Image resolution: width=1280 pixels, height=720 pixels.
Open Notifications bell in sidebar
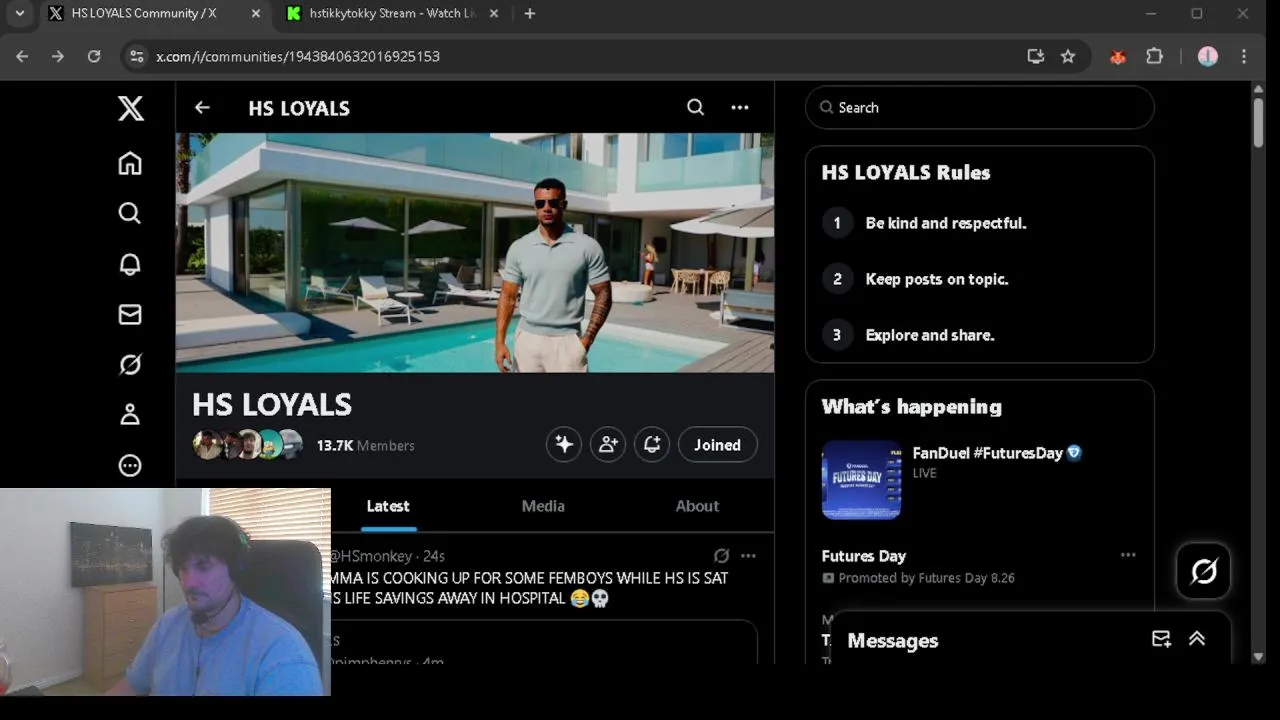point(130,264)
